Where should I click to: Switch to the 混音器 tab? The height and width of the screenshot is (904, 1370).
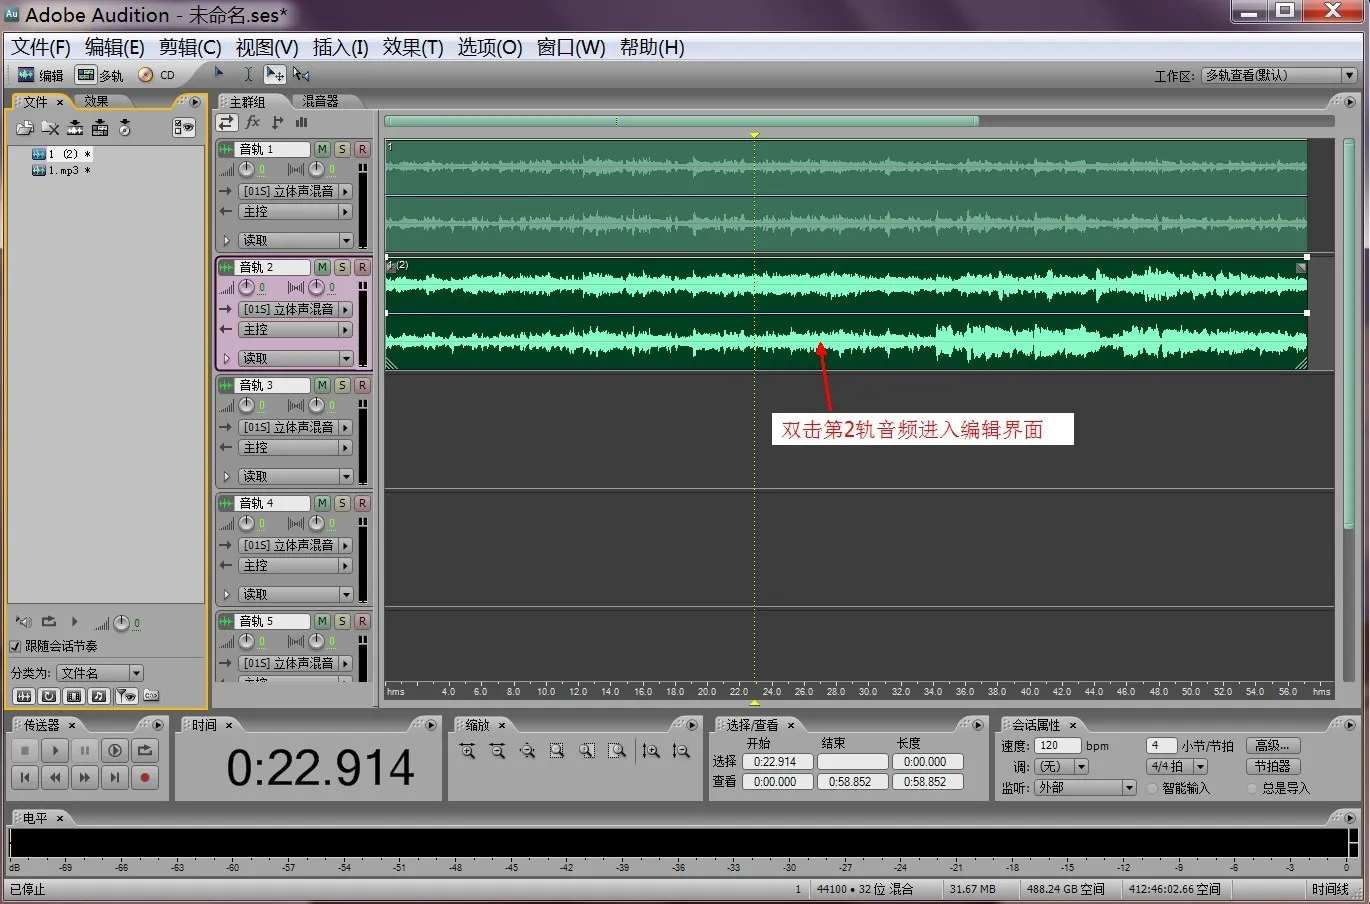(320, 101)
